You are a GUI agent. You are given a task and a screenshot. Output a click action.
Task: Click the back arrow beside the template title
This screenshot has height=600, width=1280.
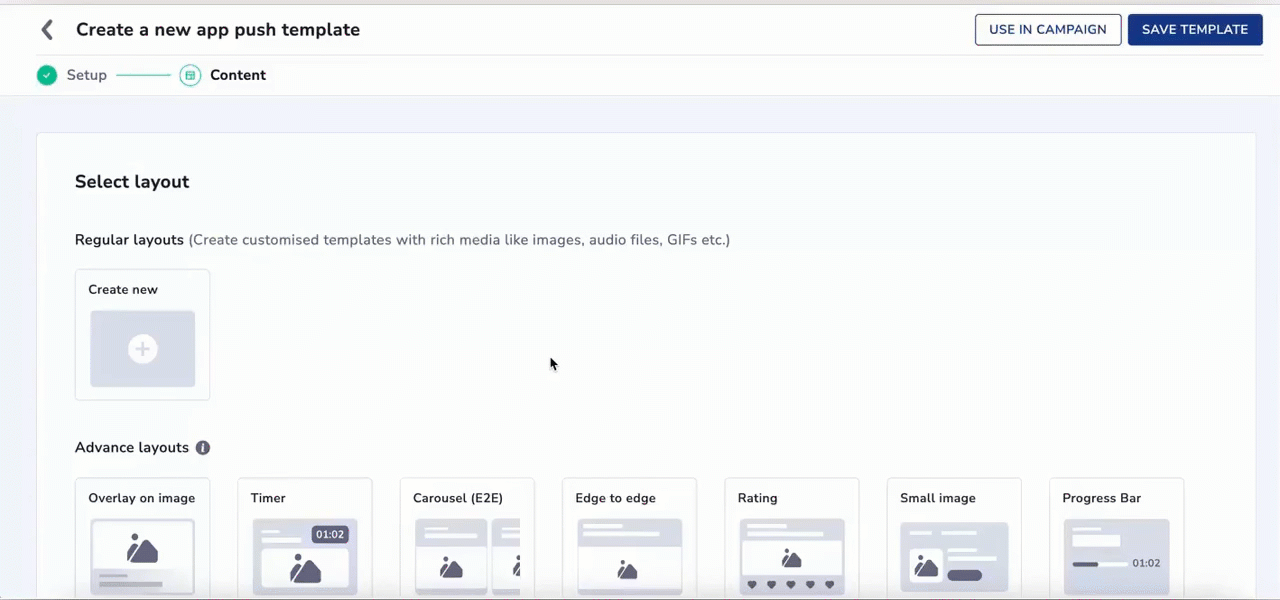pos(47,29)
